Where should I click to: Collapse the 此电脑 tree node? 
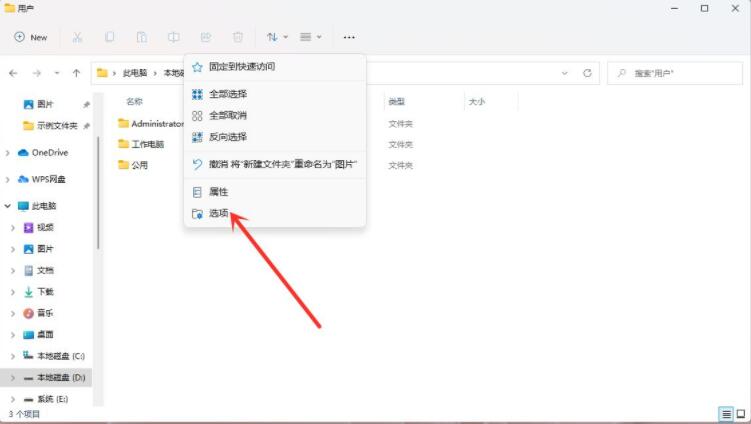tap(8, 206)
